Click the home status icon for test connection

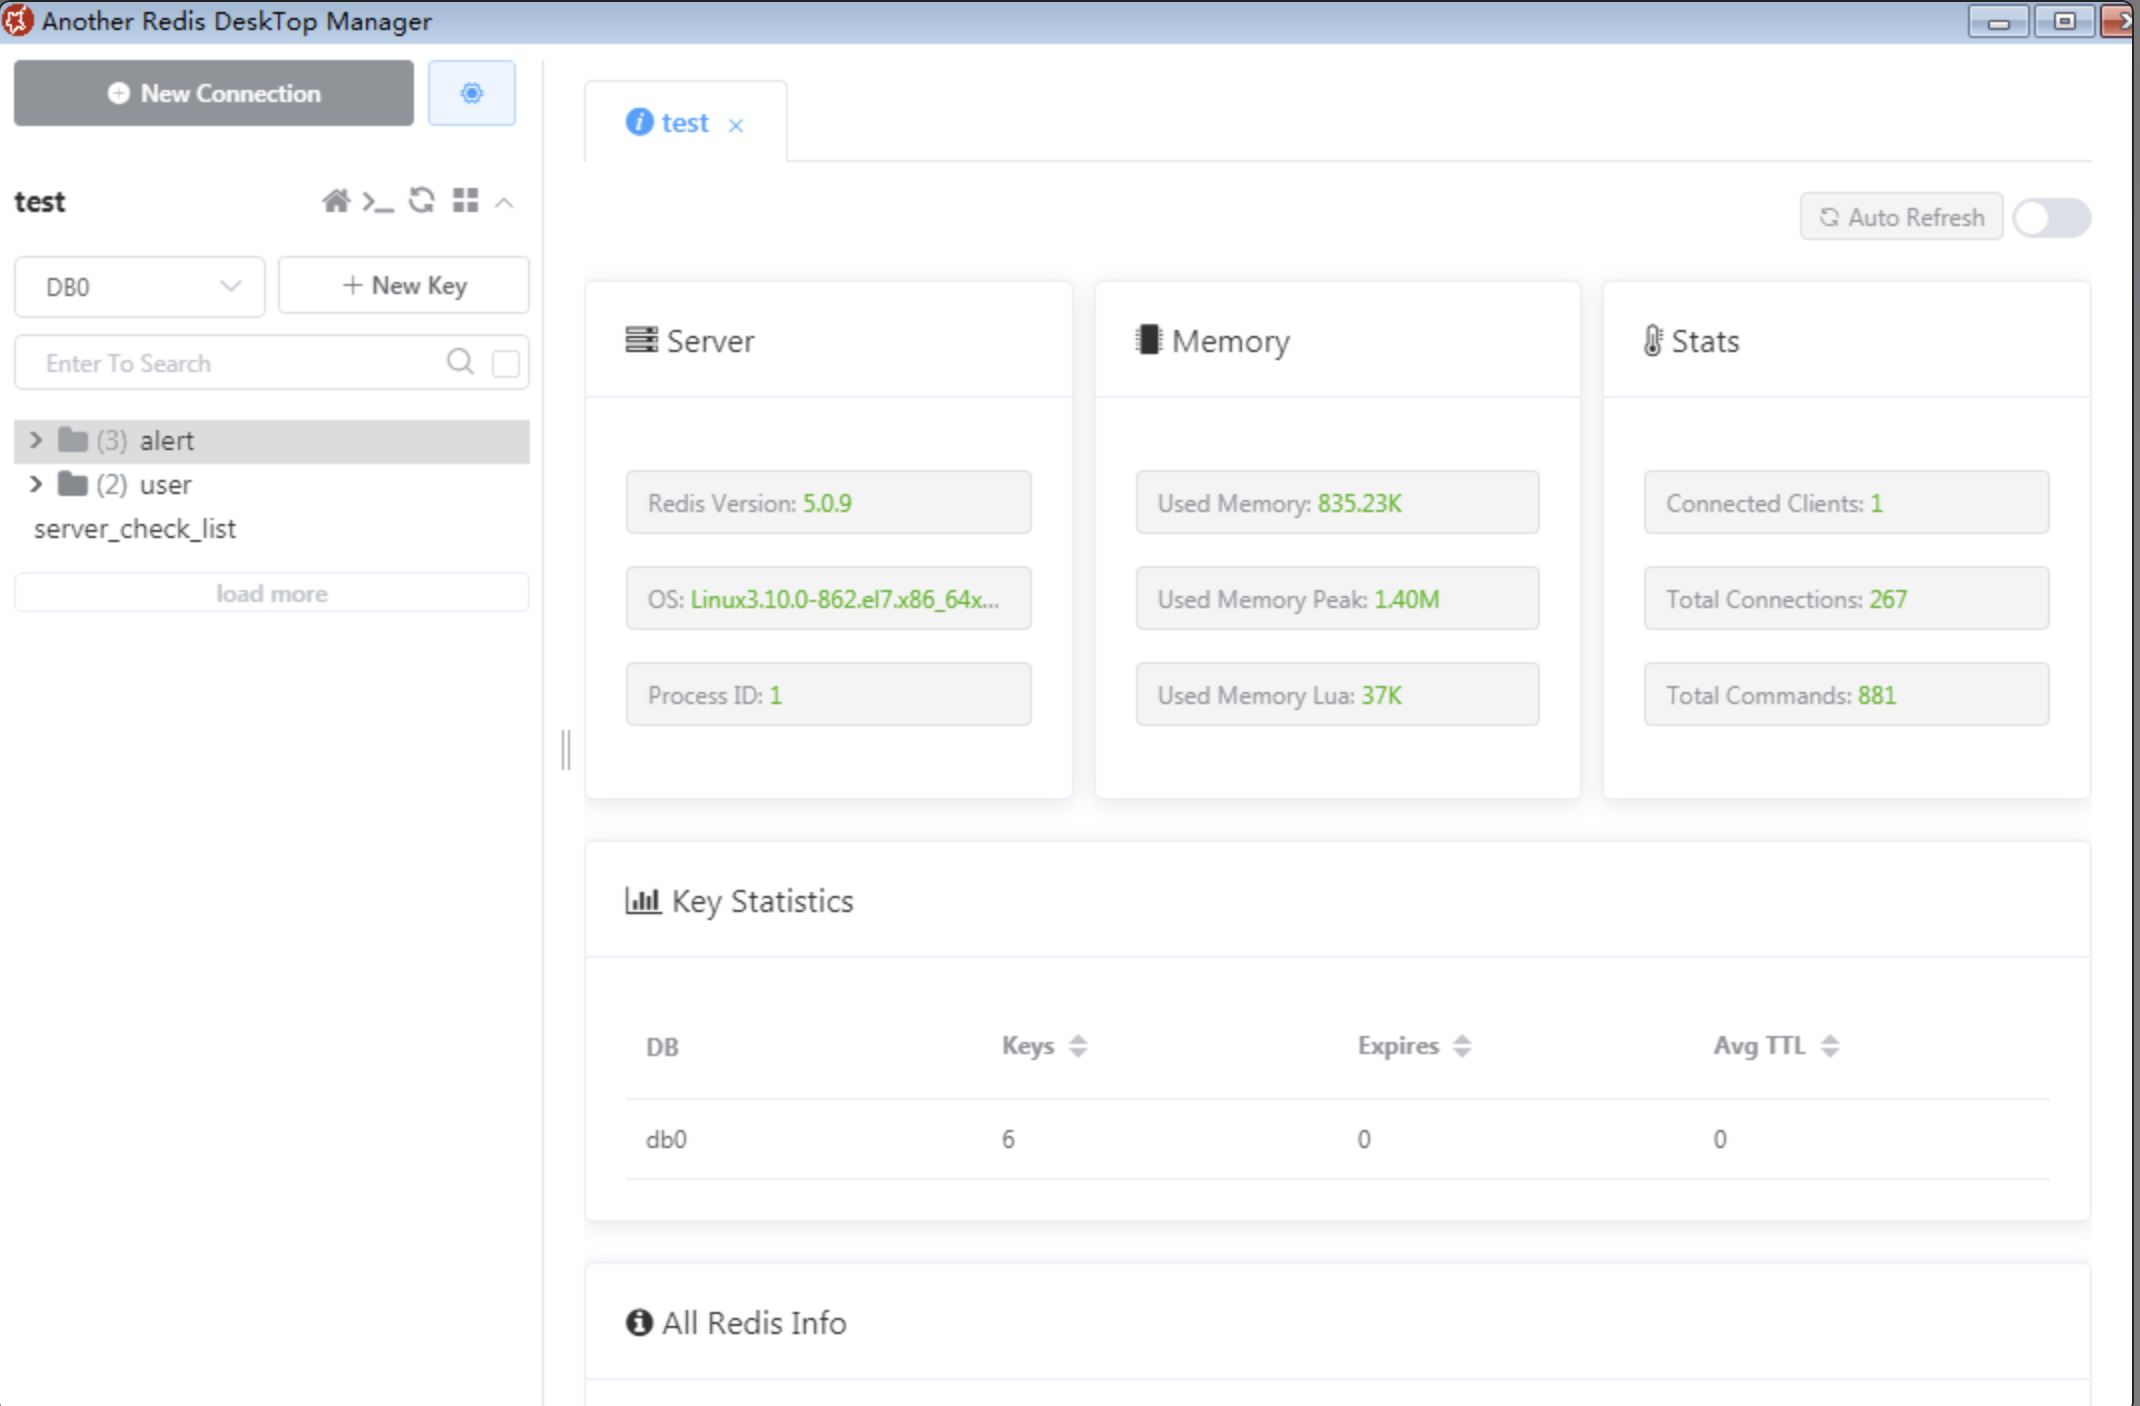[x=337, y=200]
